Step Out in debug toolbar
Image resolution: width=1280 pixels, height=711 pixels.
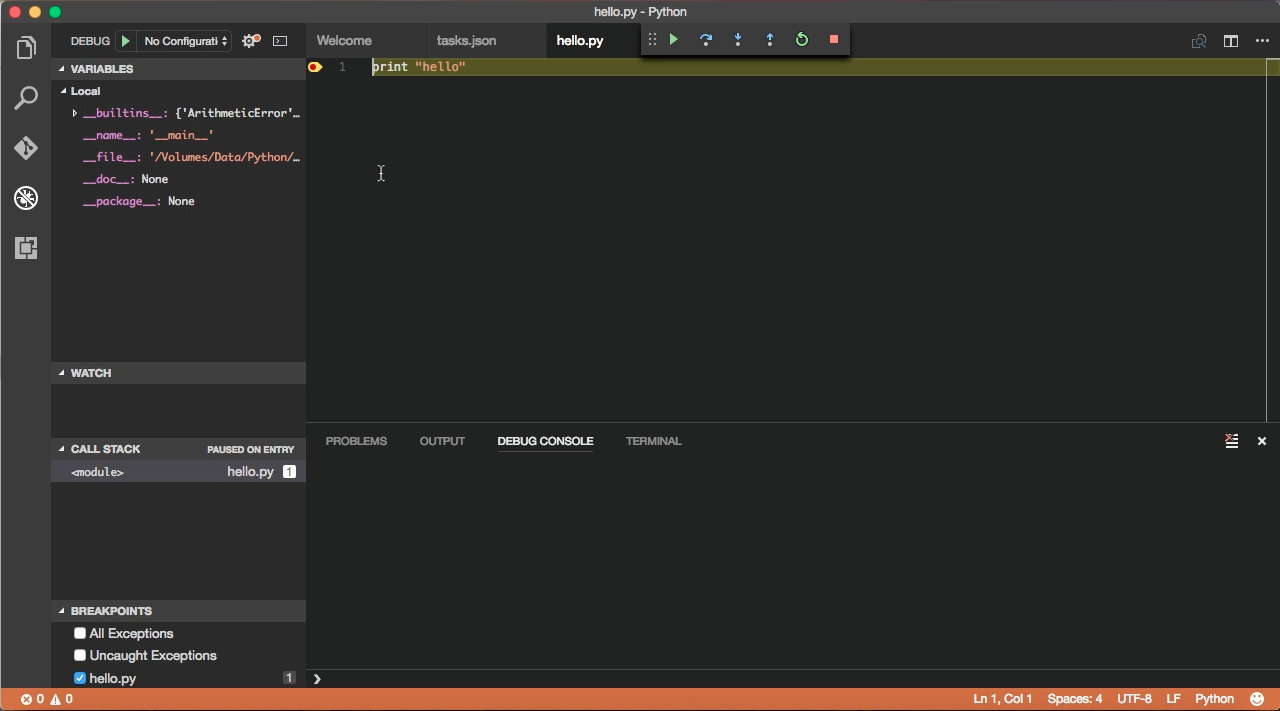point(770,40)
